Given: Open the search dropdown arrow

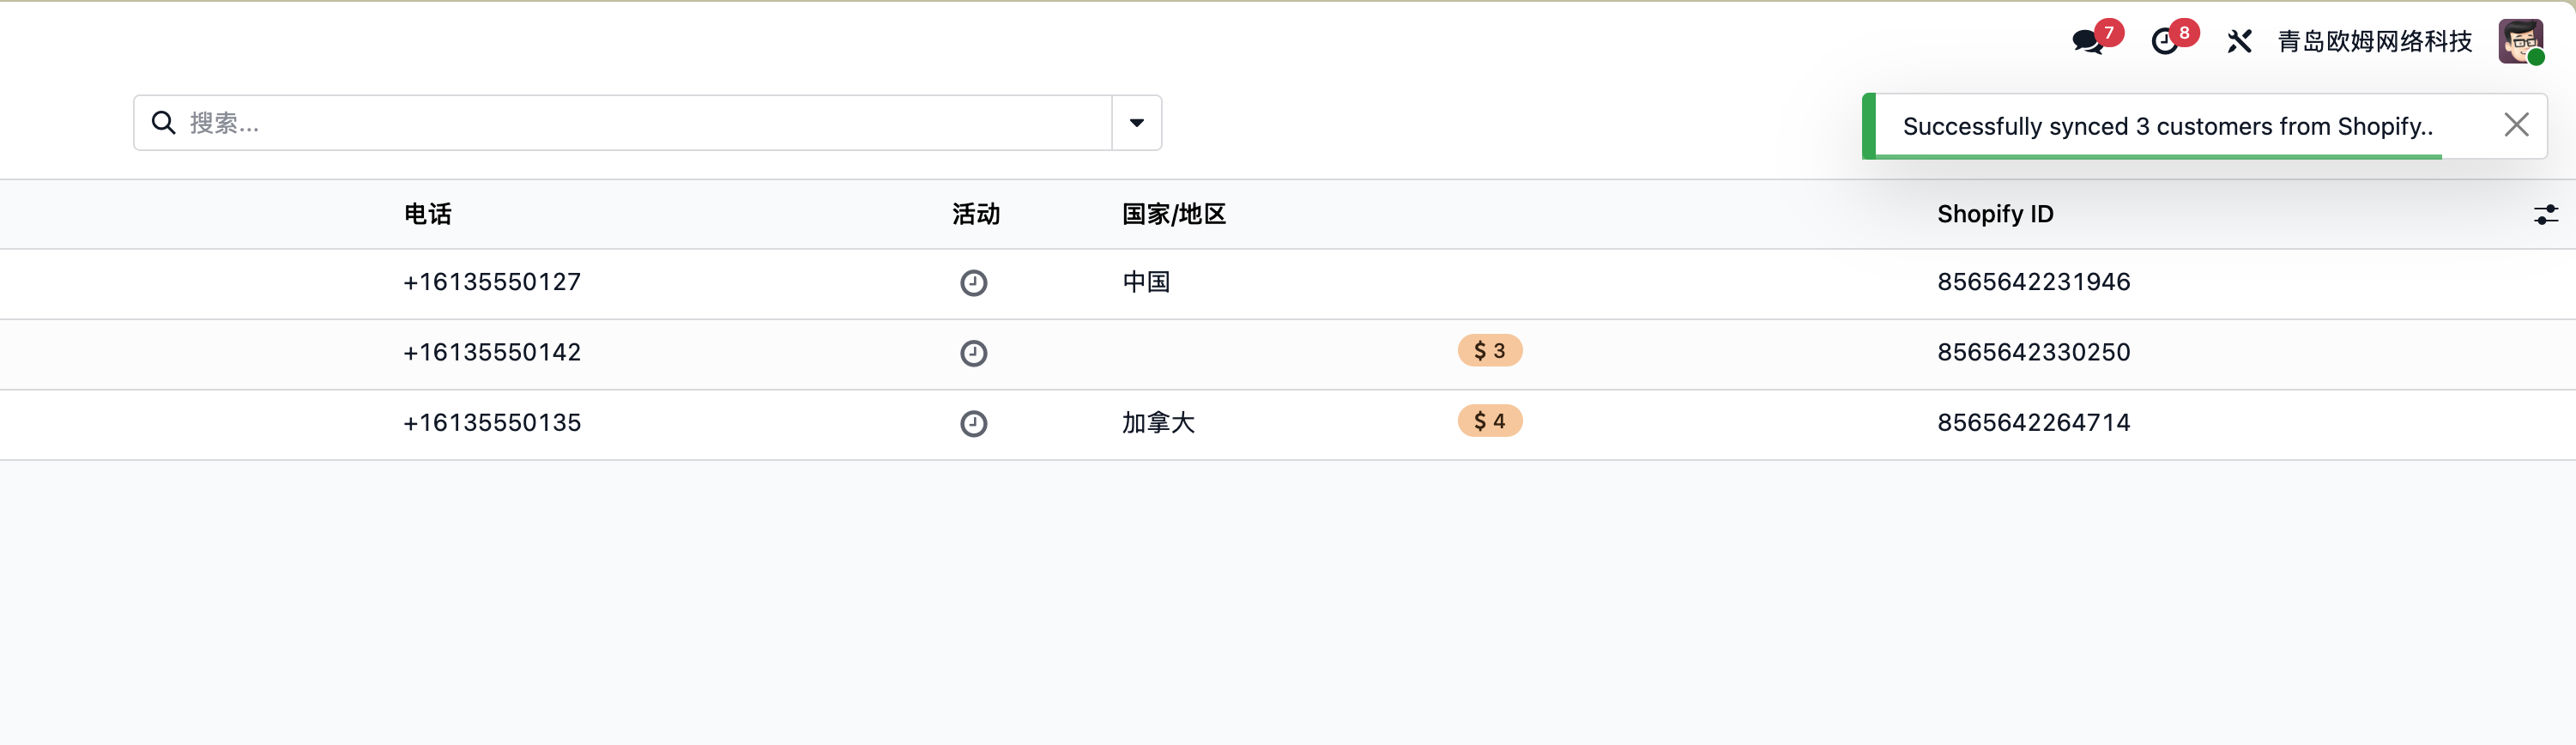Looking at the screenshot, I should pos(1136,122).
